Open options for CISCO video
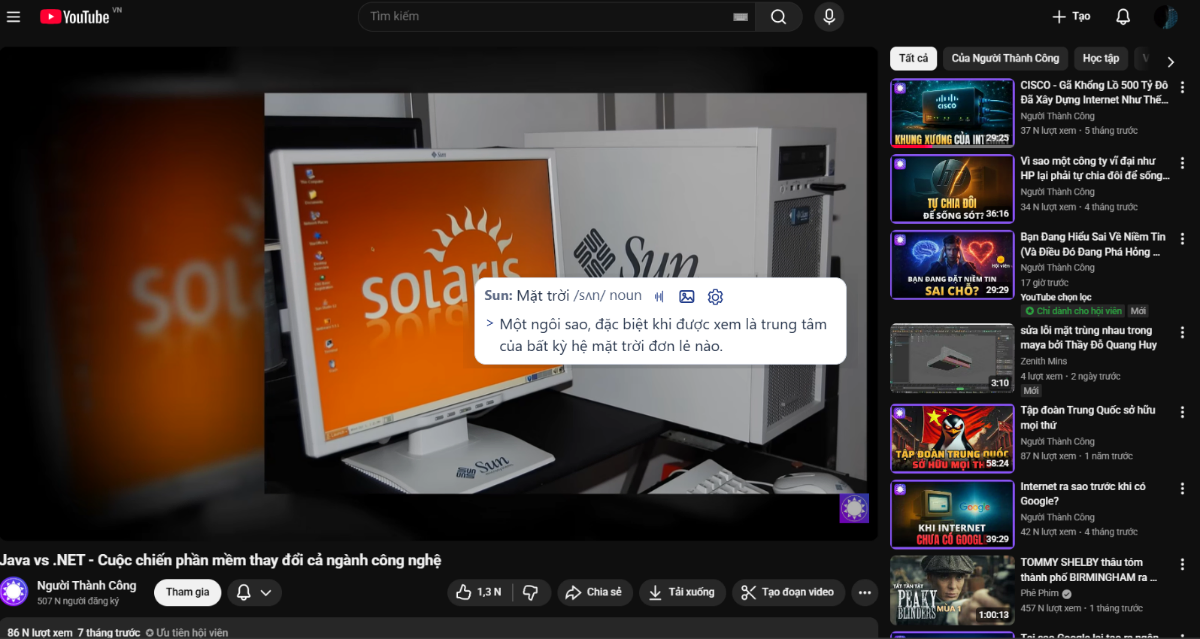The image size is (1200, 639). pos(1182,88)
